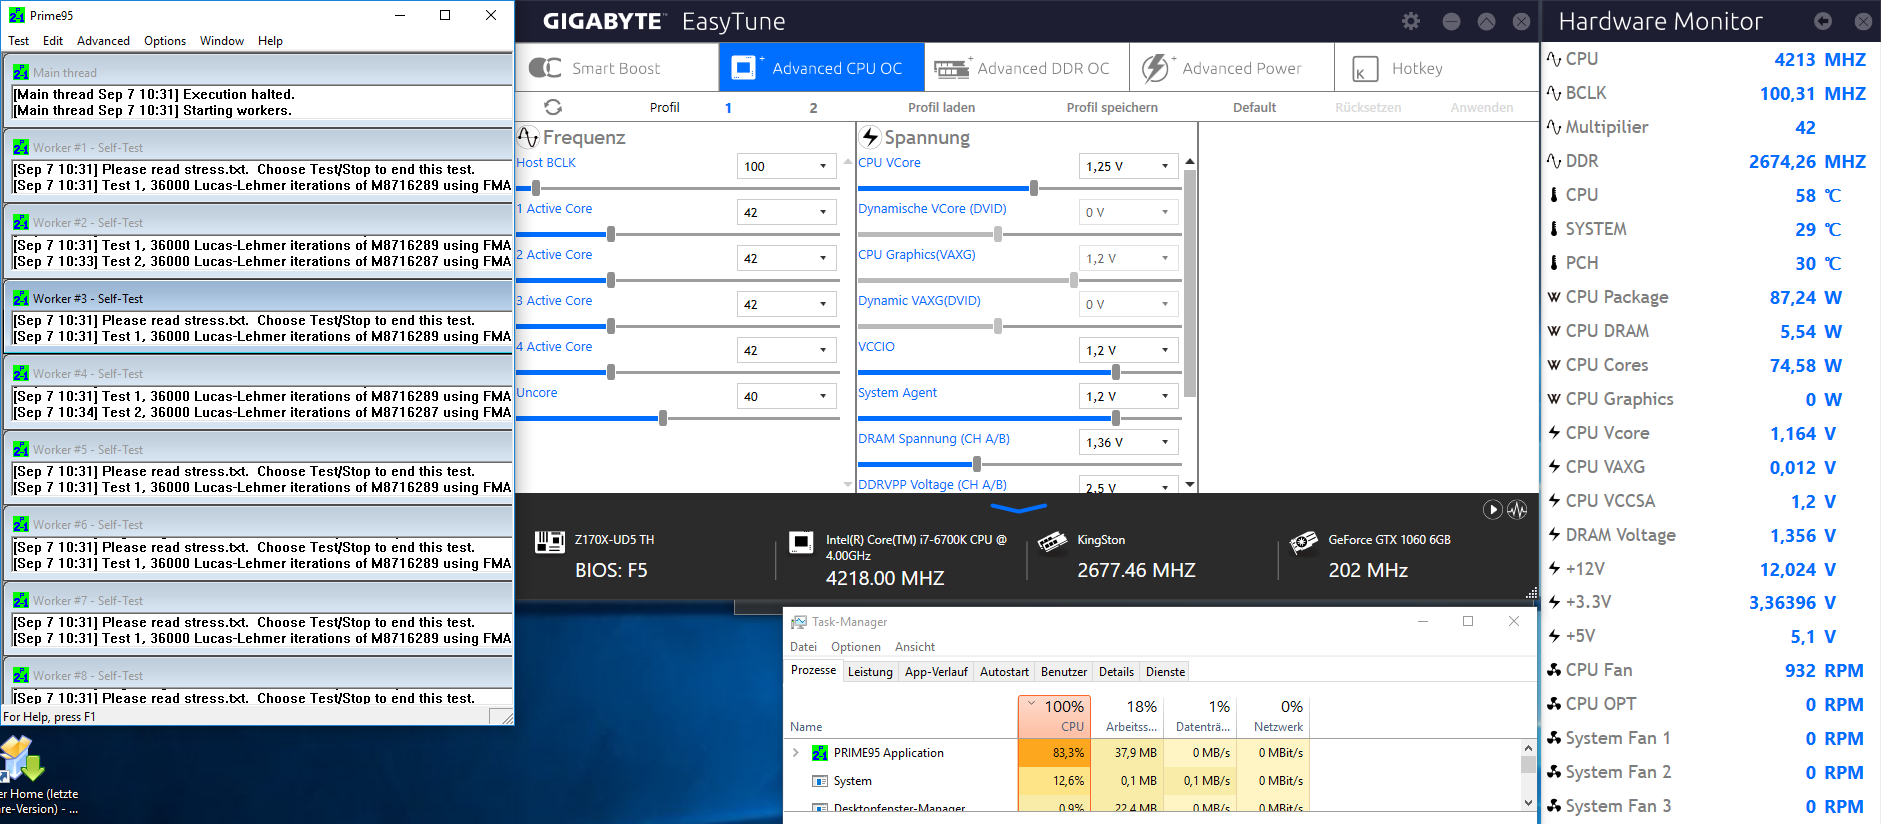Click the Spannung panel vertical scrollbar
The height and width of the screenshot is (824, 1881).
click(1190, 284)
